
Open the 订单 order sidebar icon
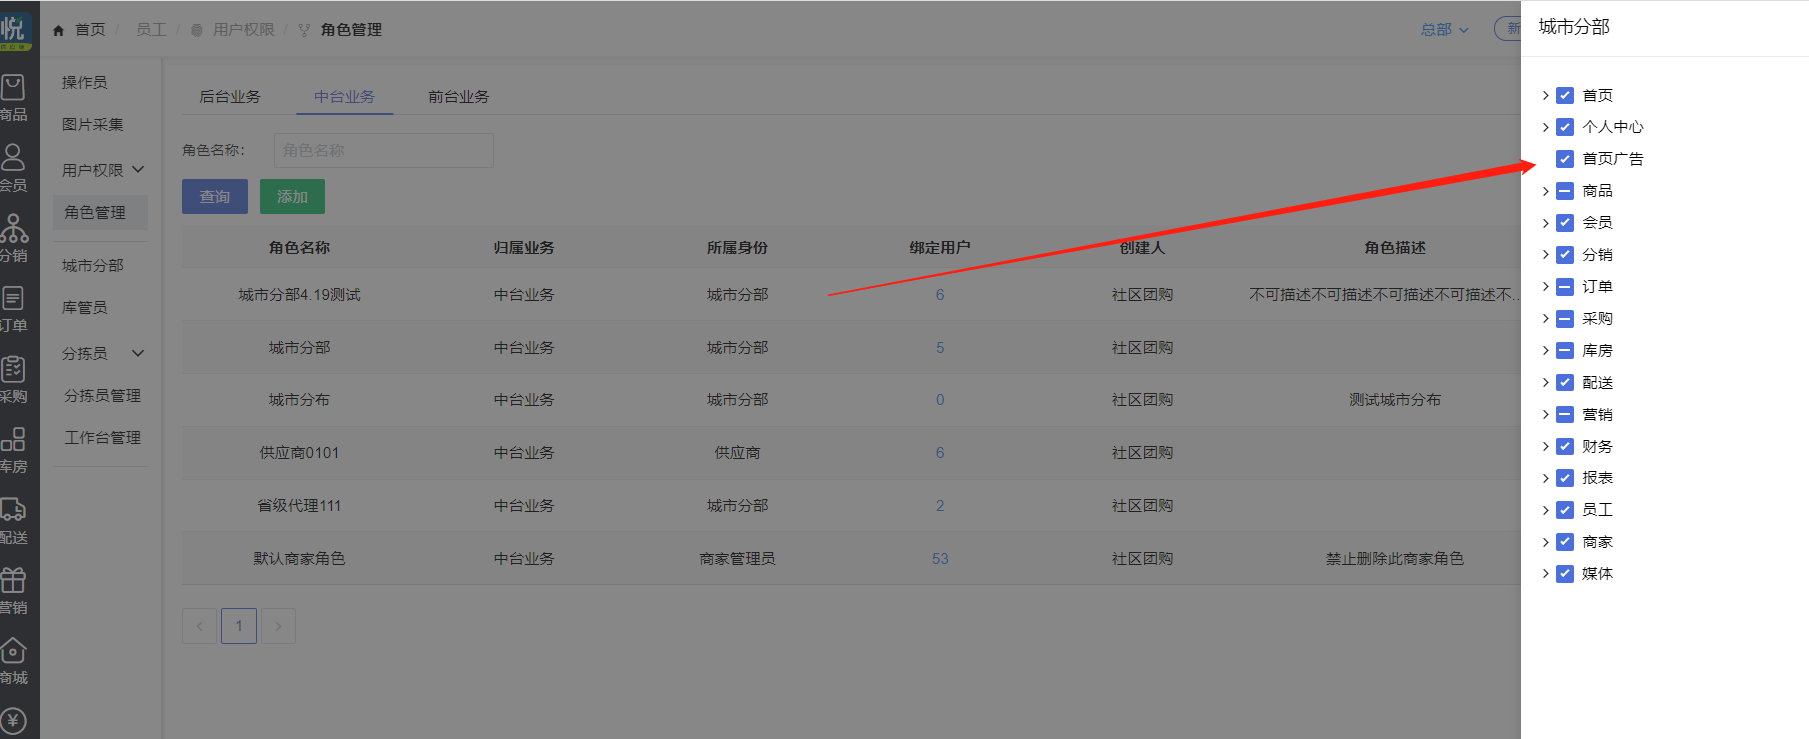coord(13,299)
